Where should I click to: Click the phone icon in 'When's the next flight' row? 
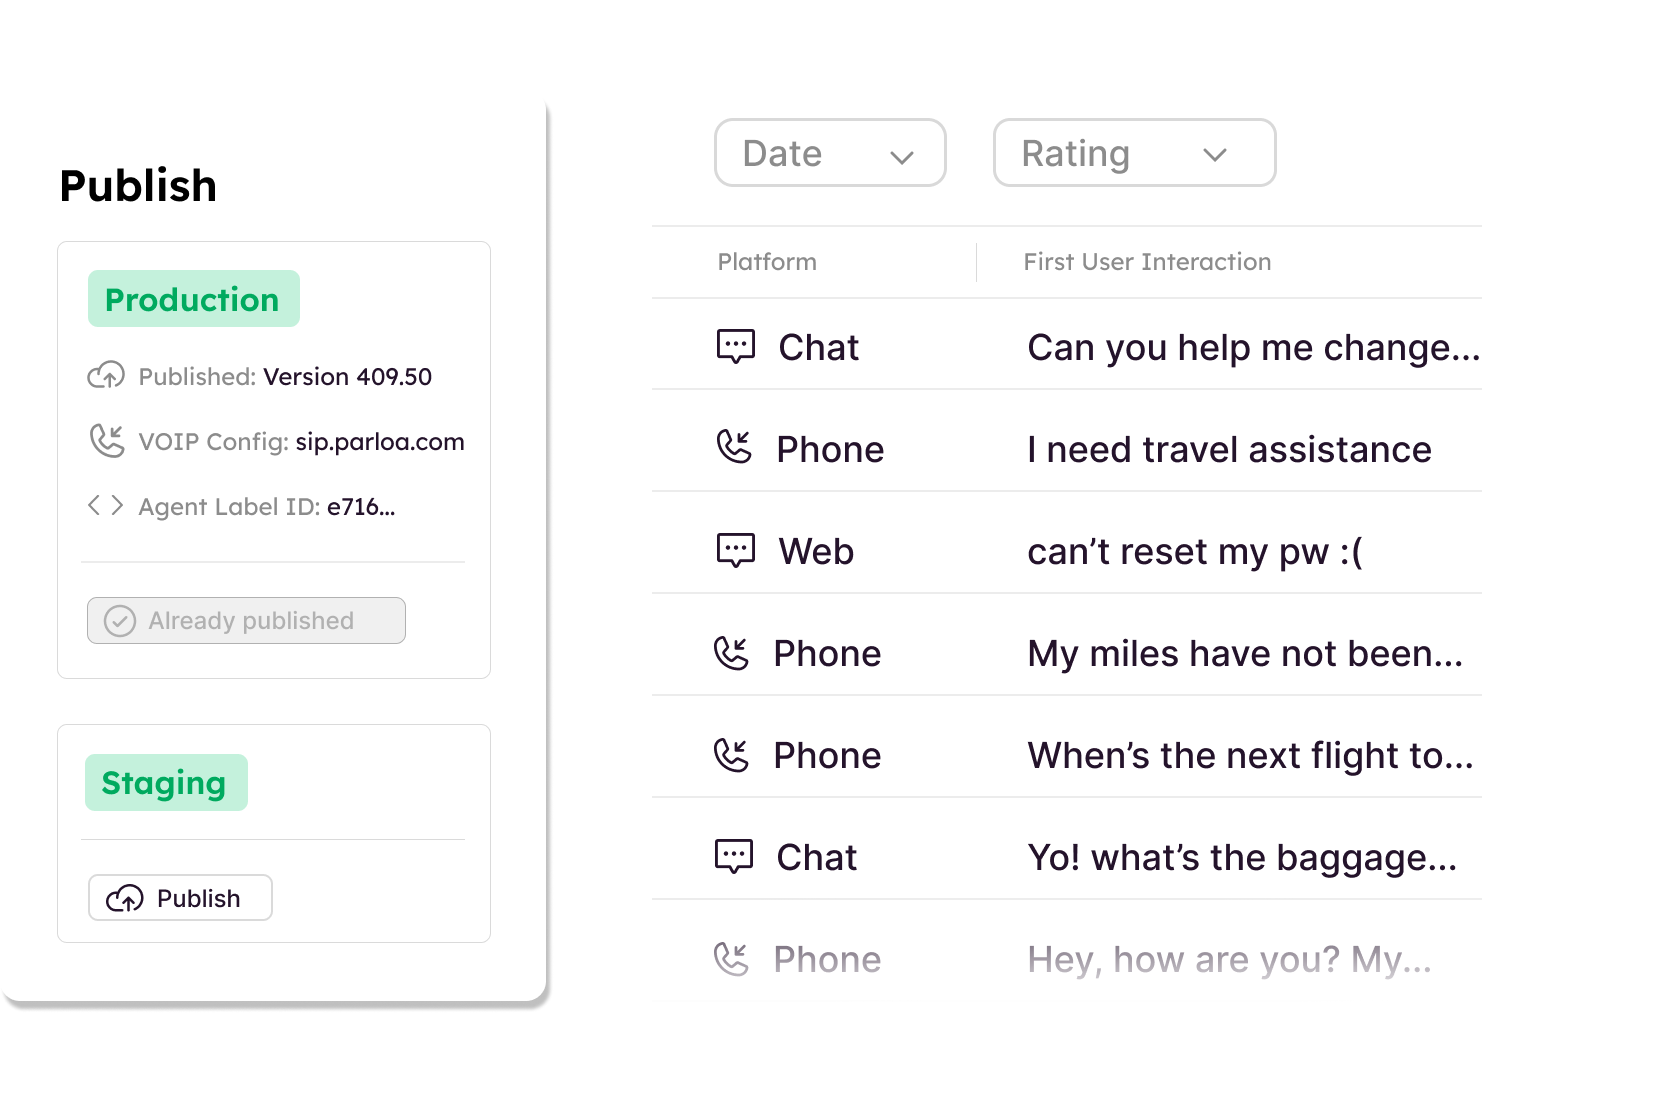(x=731, y=755)
